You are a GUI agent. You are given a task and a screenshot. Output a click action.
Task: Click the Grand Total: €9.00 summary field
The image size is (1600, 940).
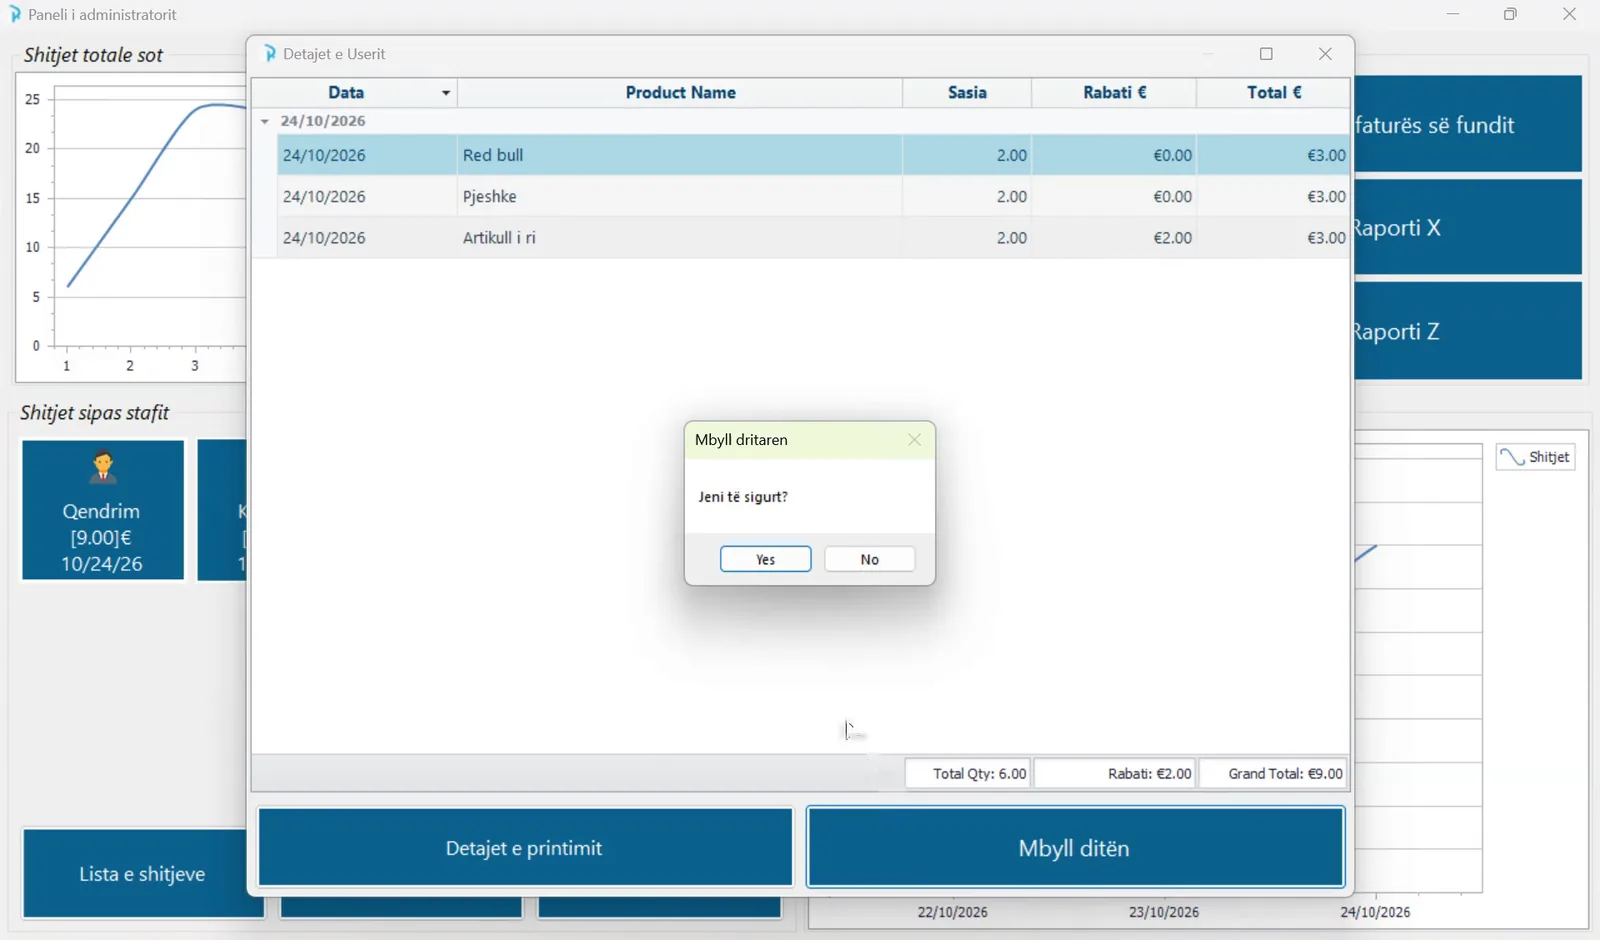pyautogui.click(x=1273, y=773)
